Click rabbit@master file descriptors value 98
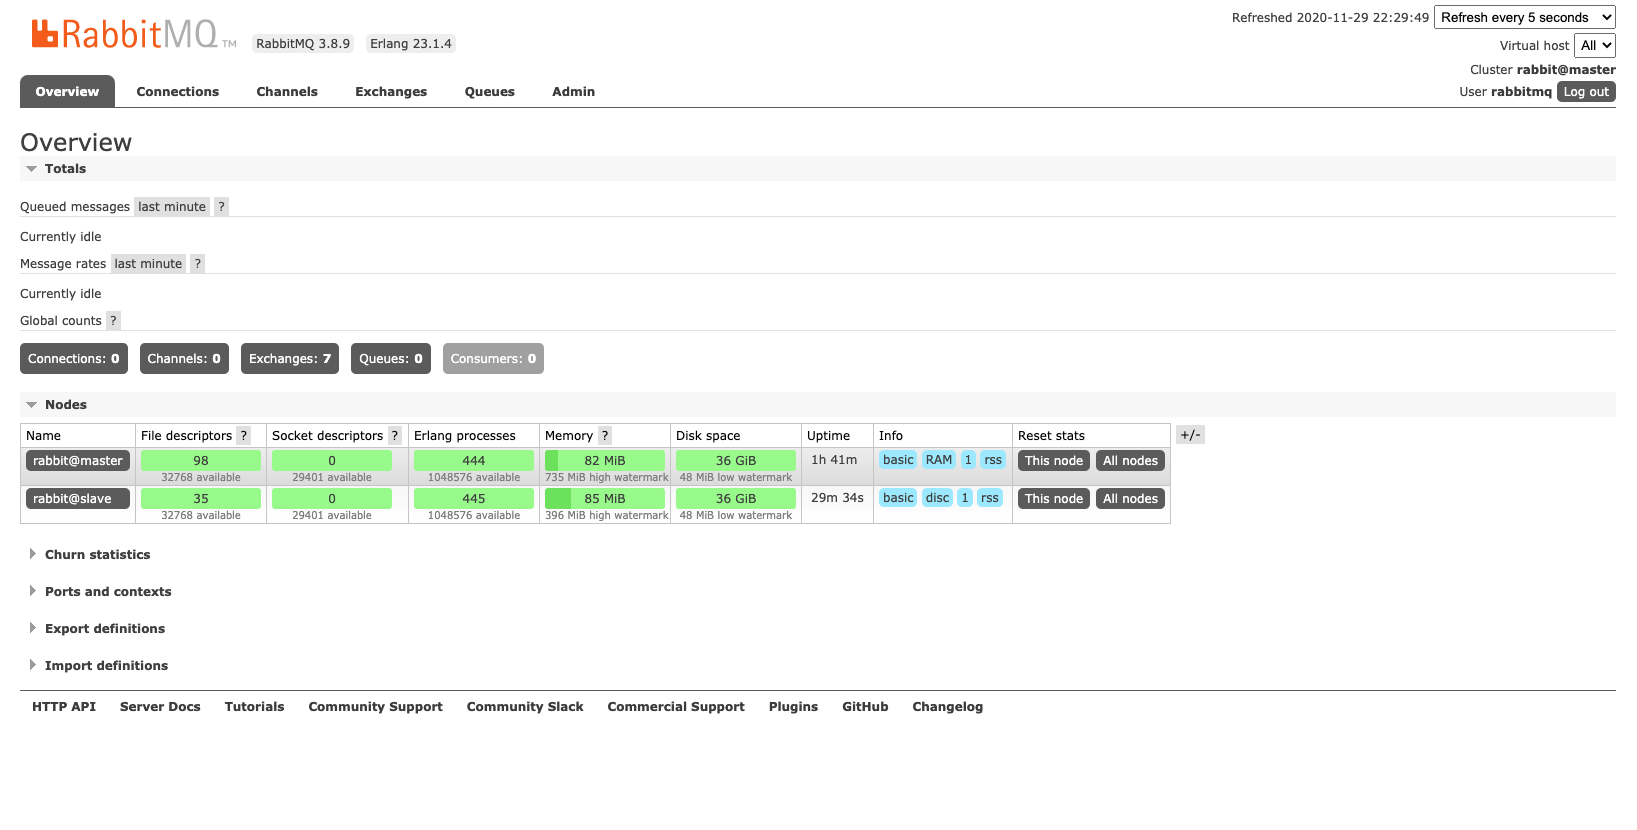This screenshot has height=830, width=1637. coord(201,461)
